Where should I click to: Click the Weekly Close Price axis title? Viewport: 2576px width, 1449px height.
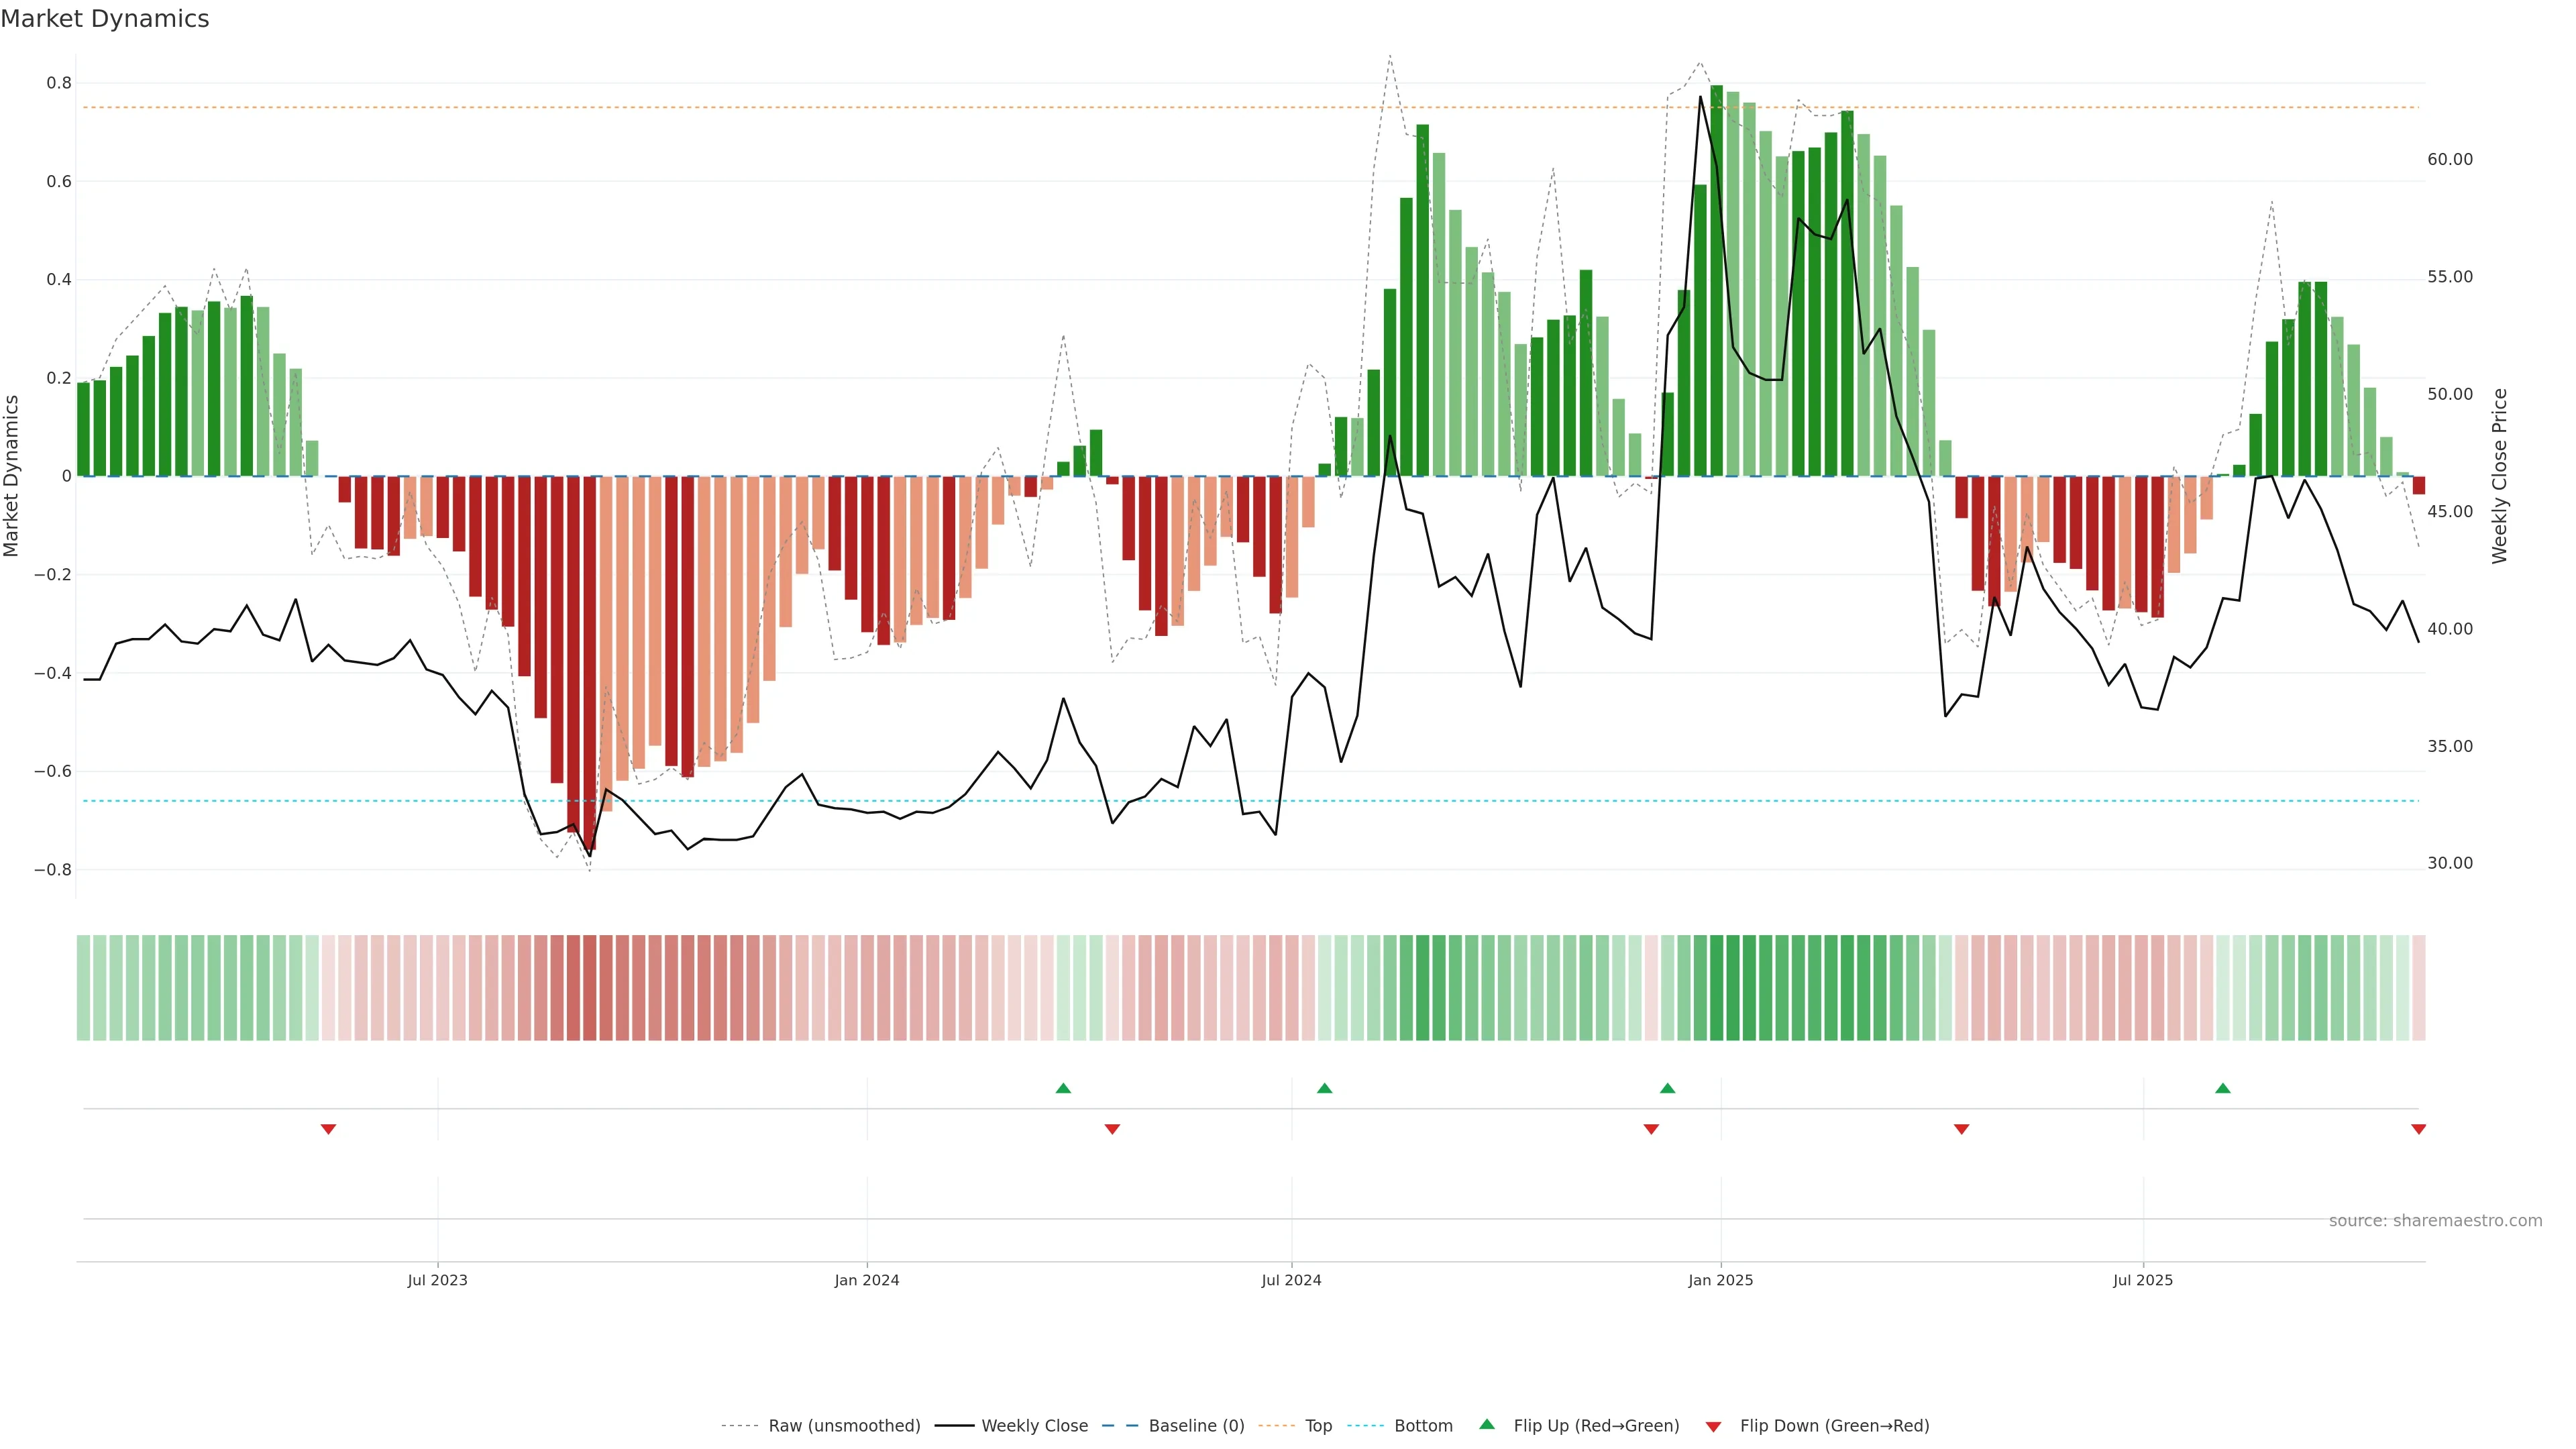(2499, 476)
